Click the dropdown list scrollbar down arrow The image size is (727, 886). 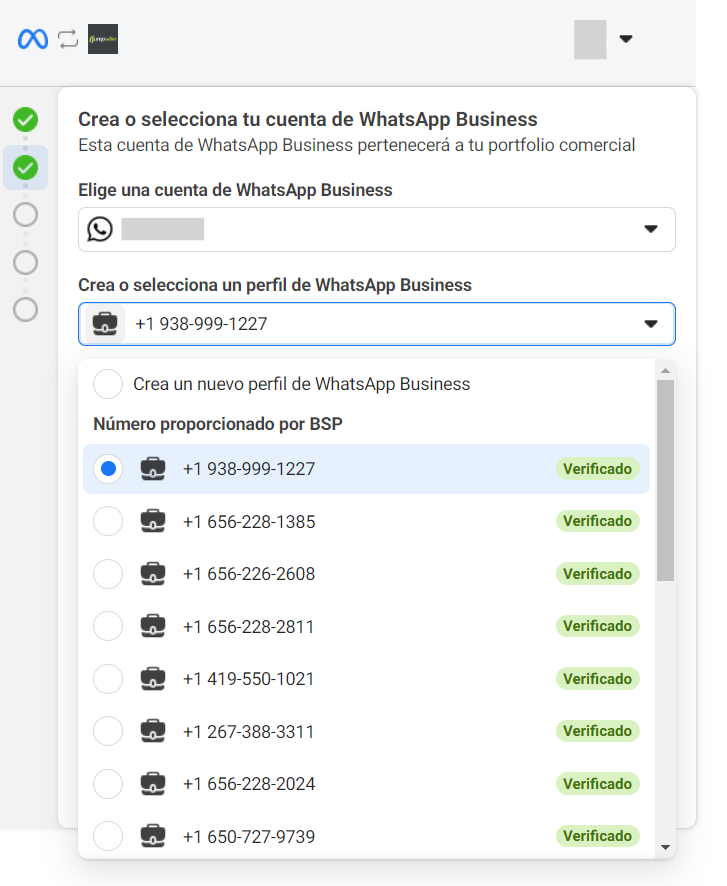(666, 847)
